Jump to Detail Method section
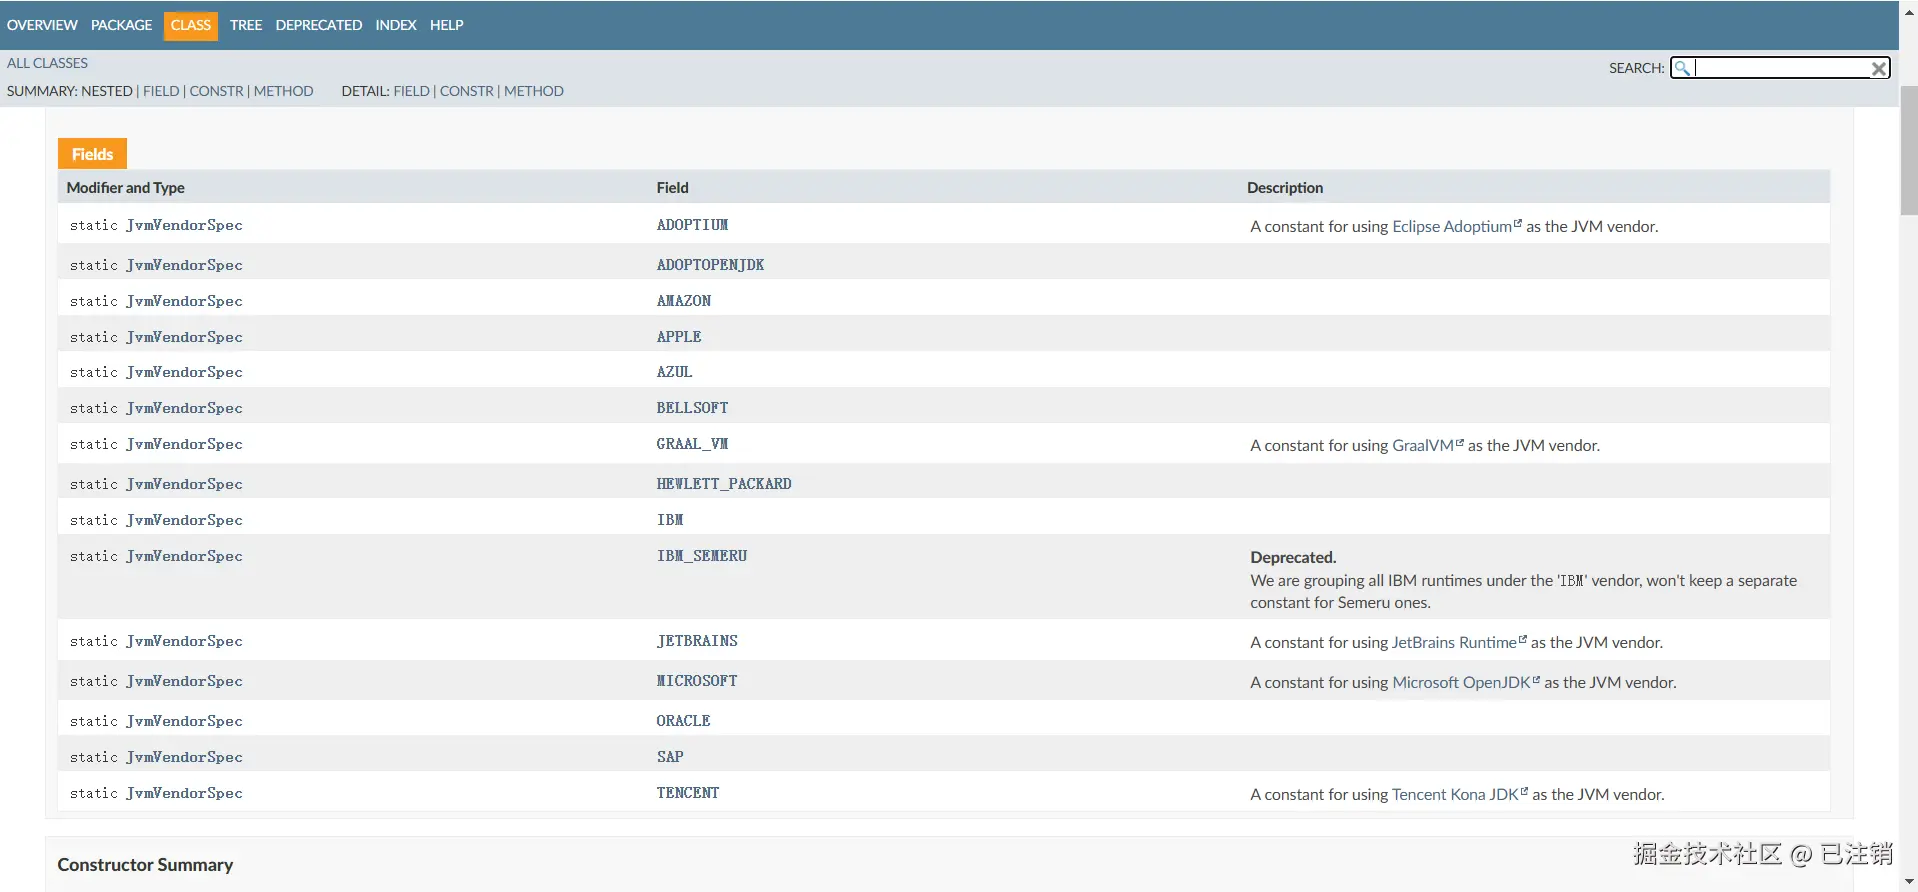Viewport: 1918px width, 892px height. [x=534, y=91]
